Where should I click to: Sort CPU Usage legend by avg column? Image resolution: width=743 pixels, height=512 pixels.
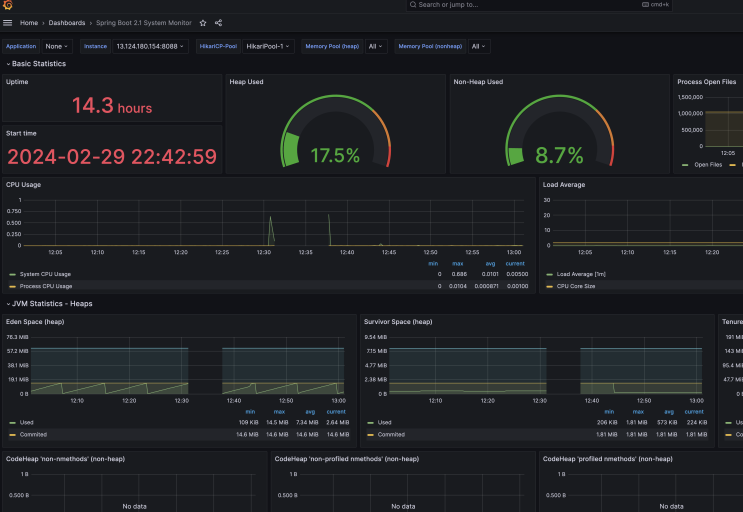point(490,264)
